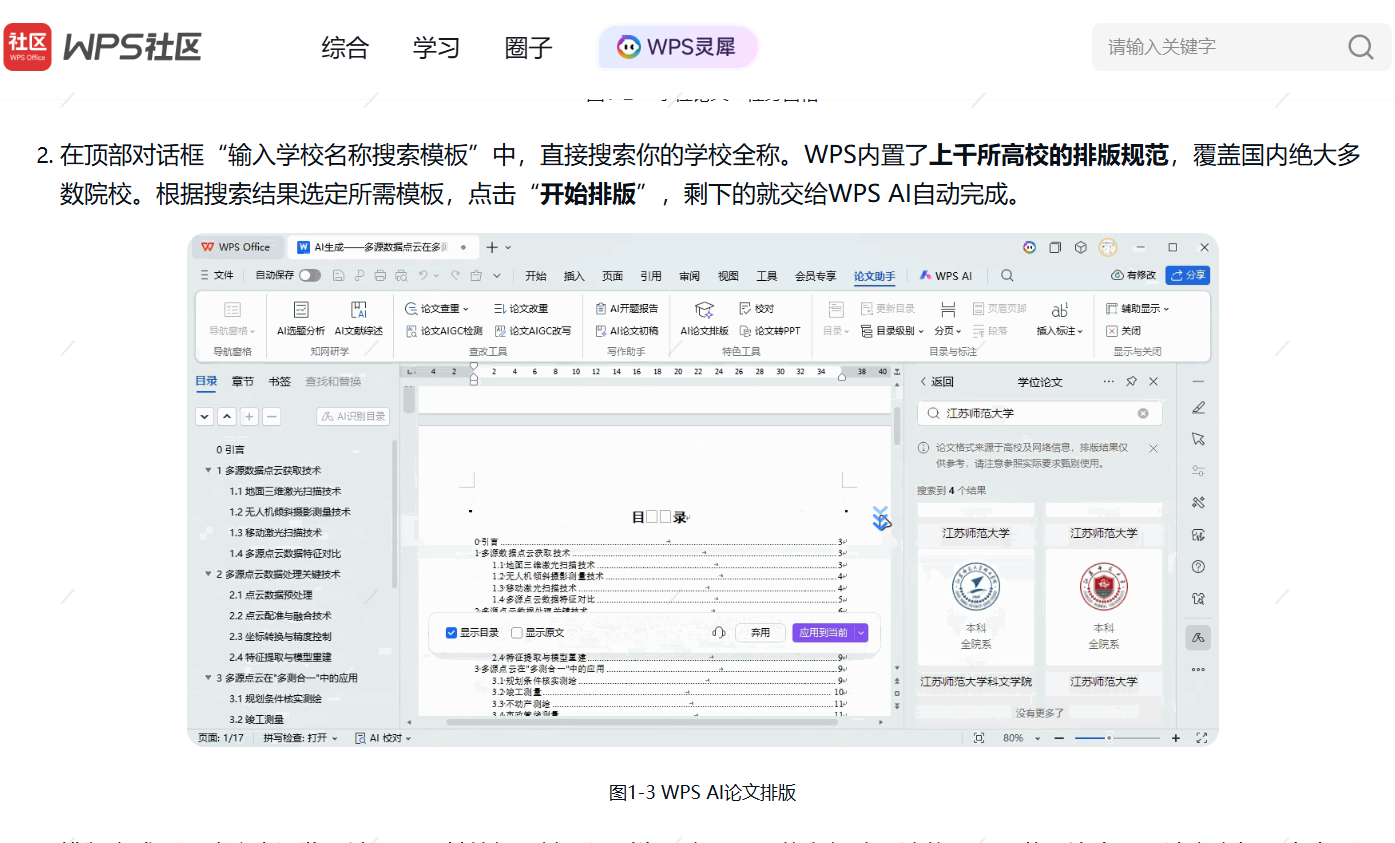1395x843 pixels.
Task: Collapse the 2 多源点云数据处理关键技术 outline node
Action: pos(208,574)
